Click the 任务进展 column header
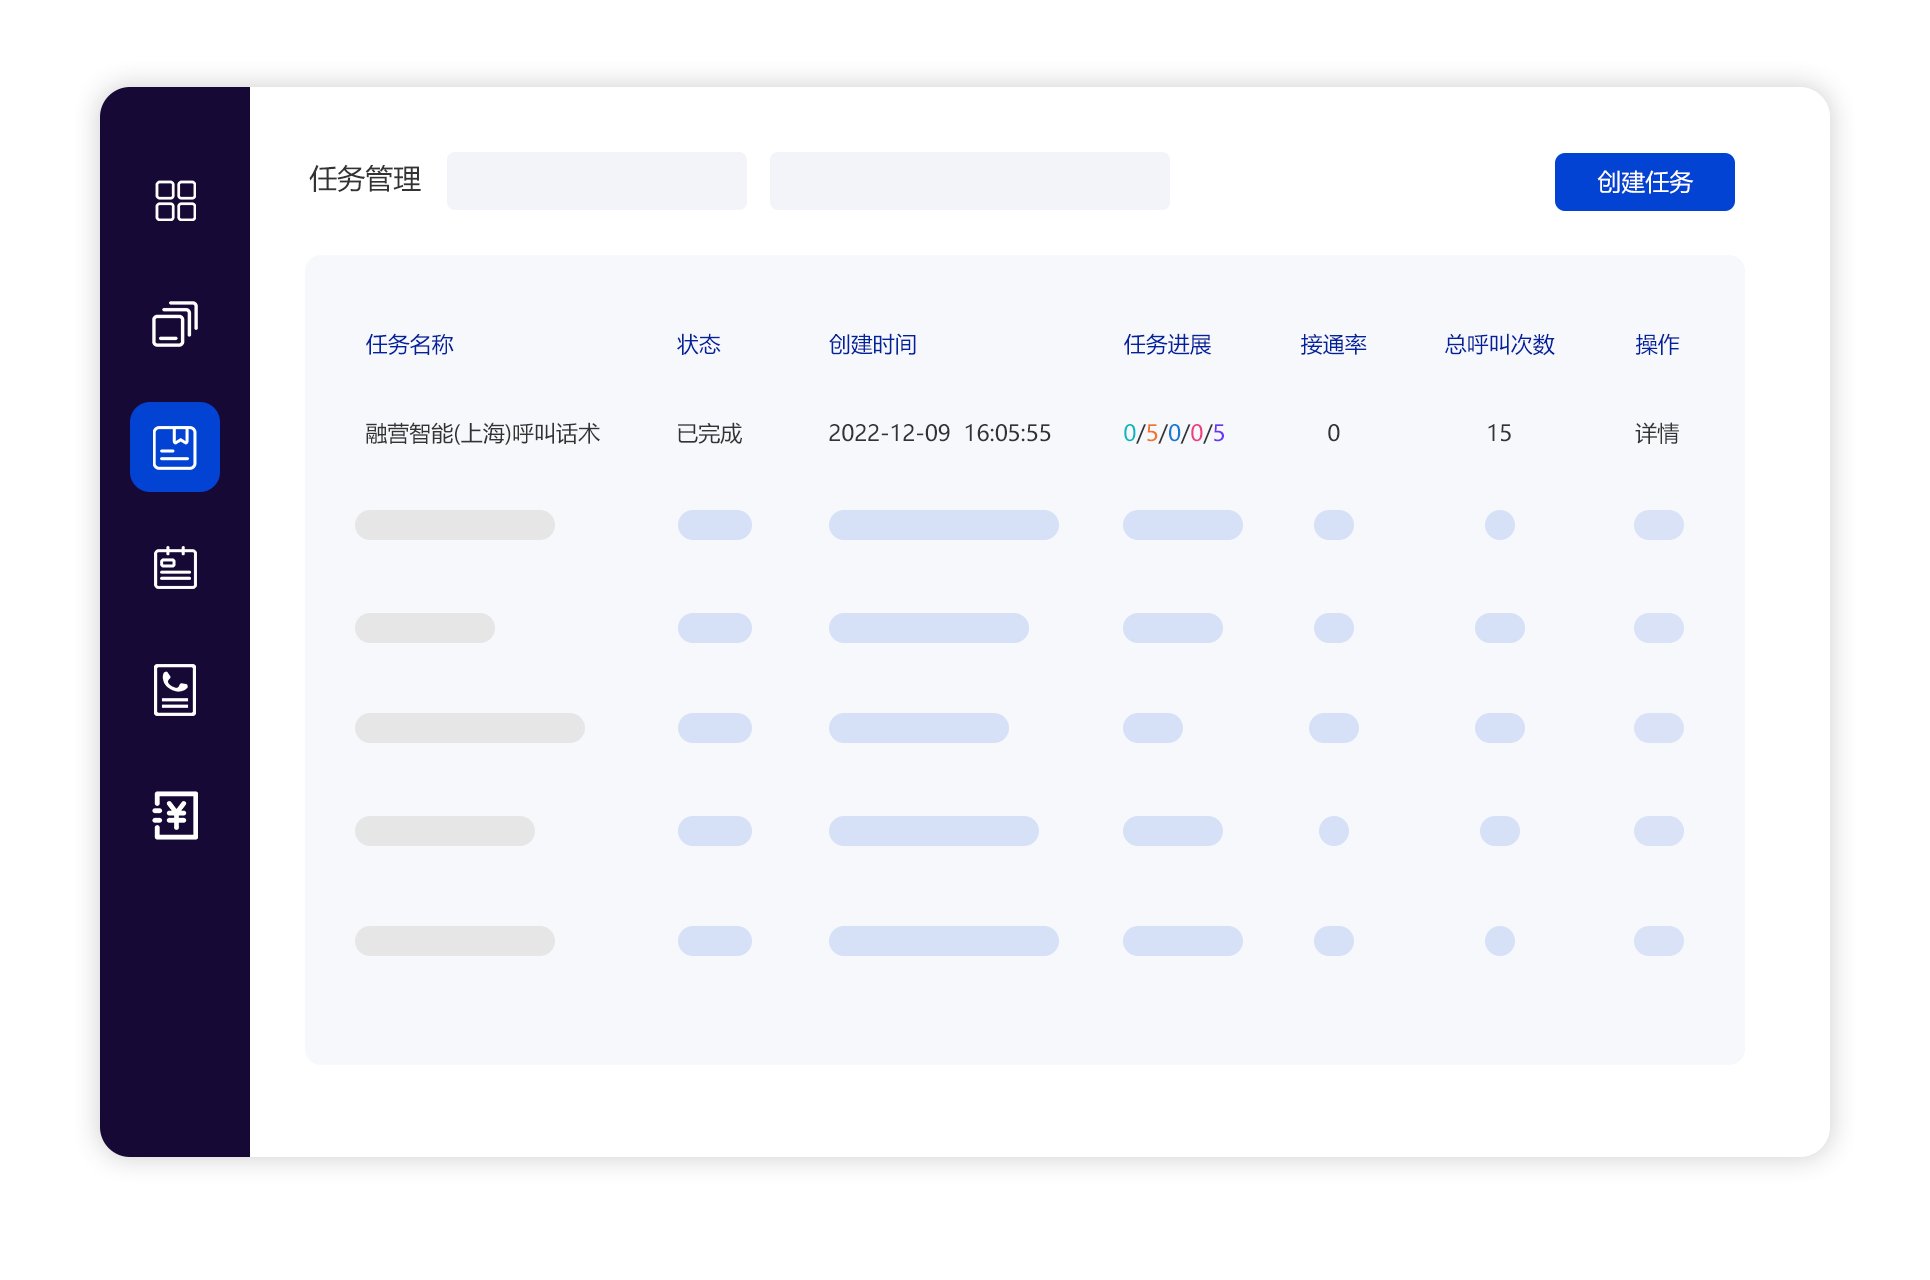Viewport: 1930px width, 1280px height. pos(1167,345)
